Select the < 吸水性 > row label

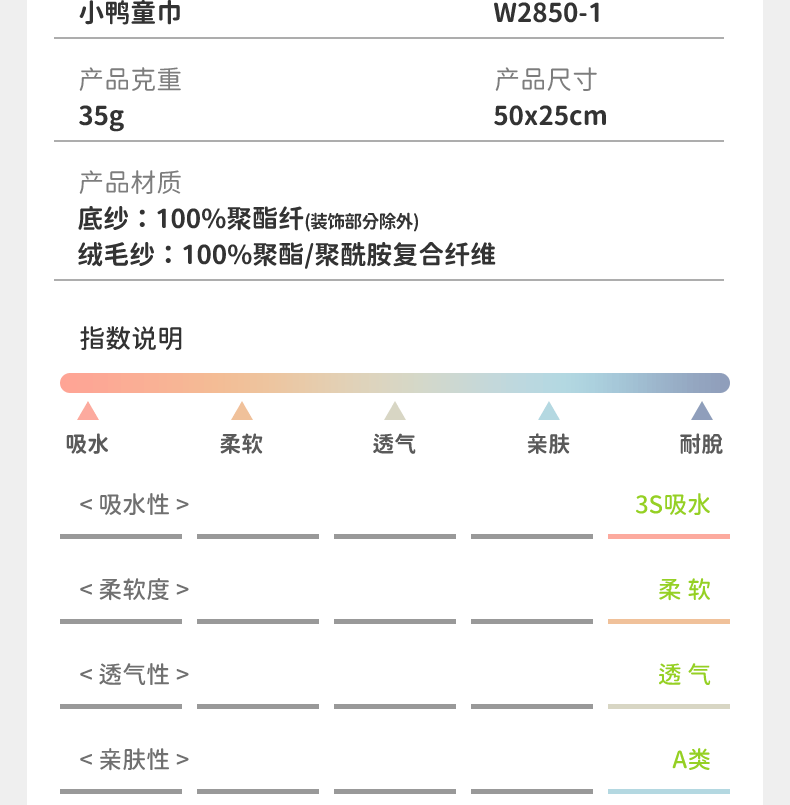(x=134, y=504)
